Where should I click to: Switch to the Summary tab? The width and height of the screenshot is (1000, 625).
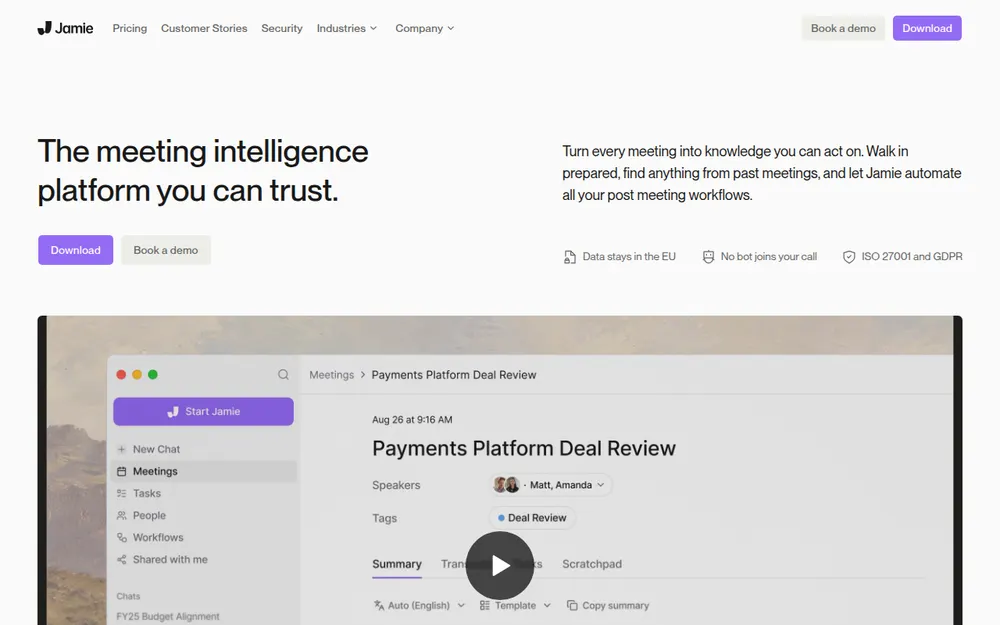(397, 564)
